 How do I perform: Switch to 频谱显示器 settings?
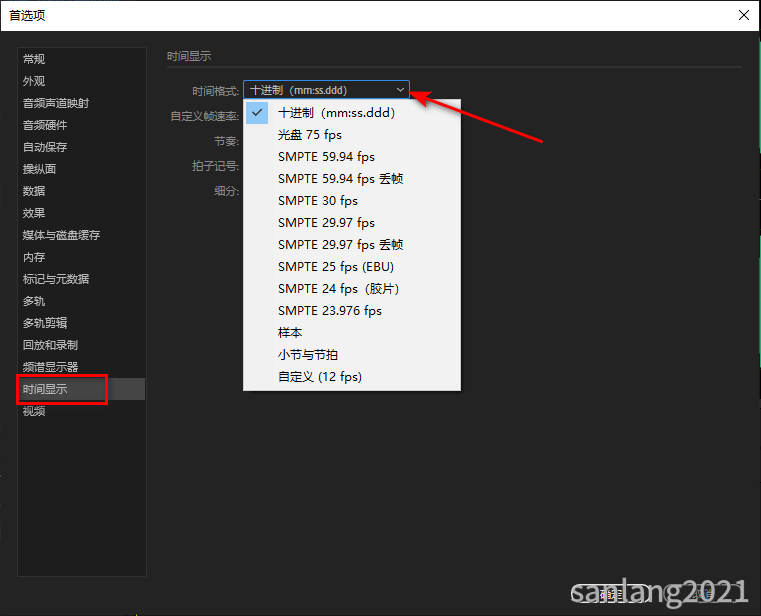pyautogui.click(x=50, y=367)
